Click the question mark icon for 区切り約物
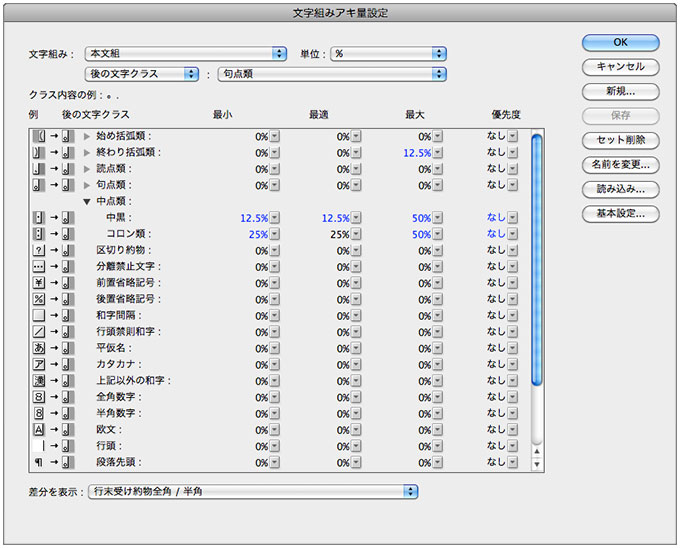Image resolution: width=680 pixels, height=548 pixels. click(x=39, y=250)
